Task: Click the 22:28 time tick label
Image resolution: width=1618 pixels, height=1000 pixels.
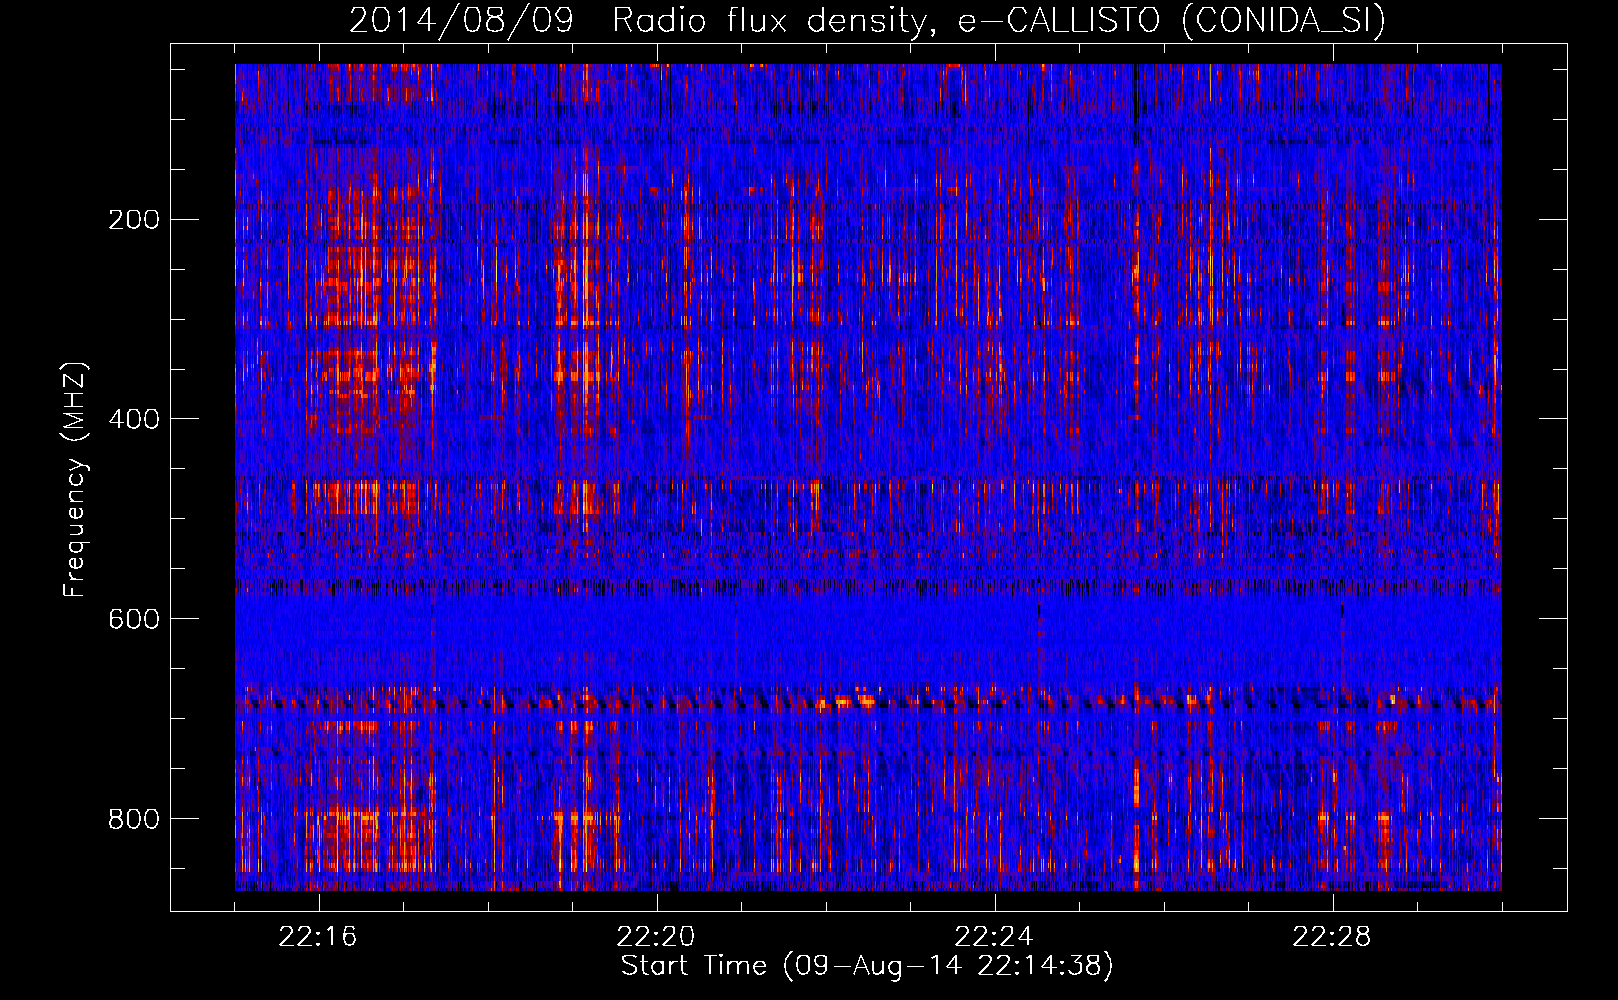Action: (x=1332, y=937)
